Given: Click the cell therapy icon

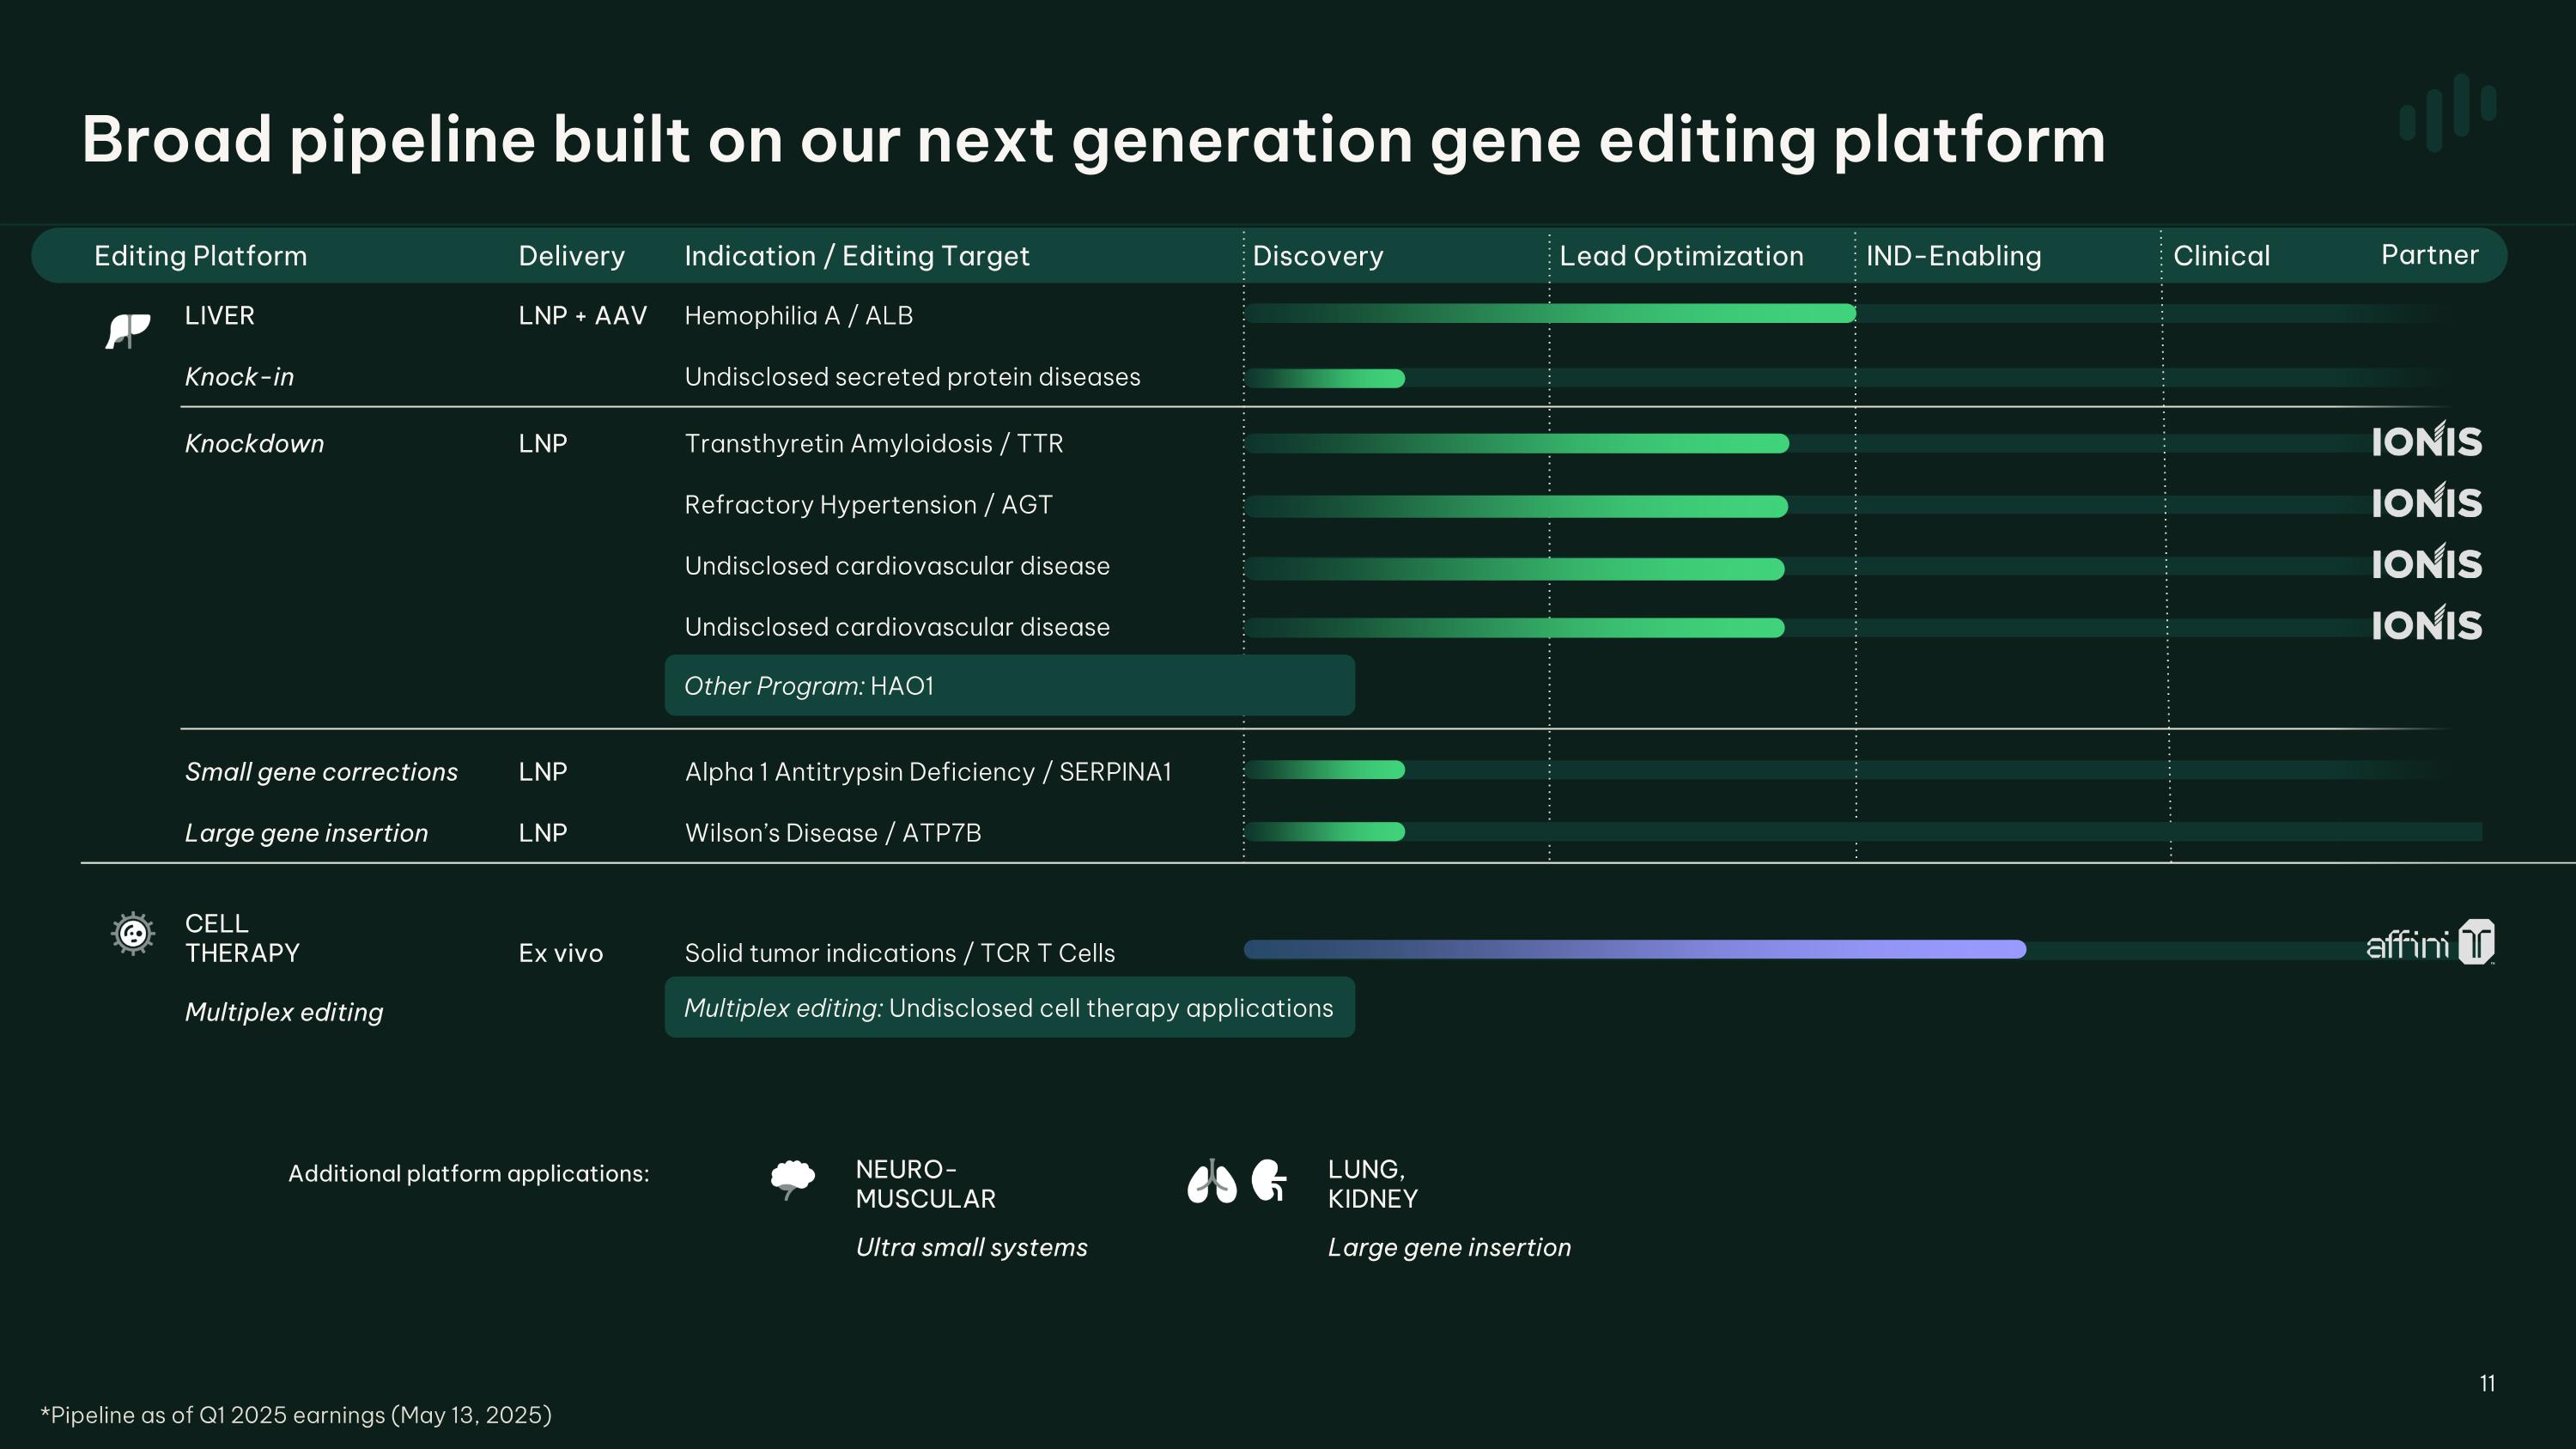Looking at the screenshot, I should click(x=132, y=934).
